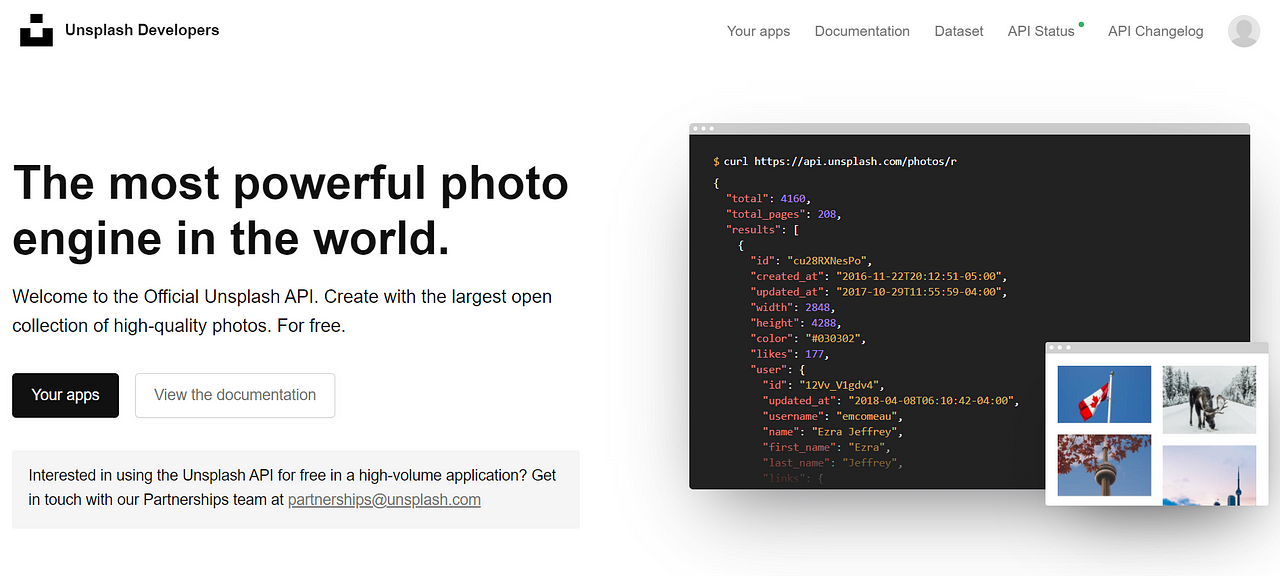Click the "username": "emcomeau" line
Image resolution: width=1280 pixels, height=576 pixels.
(835, 416)
